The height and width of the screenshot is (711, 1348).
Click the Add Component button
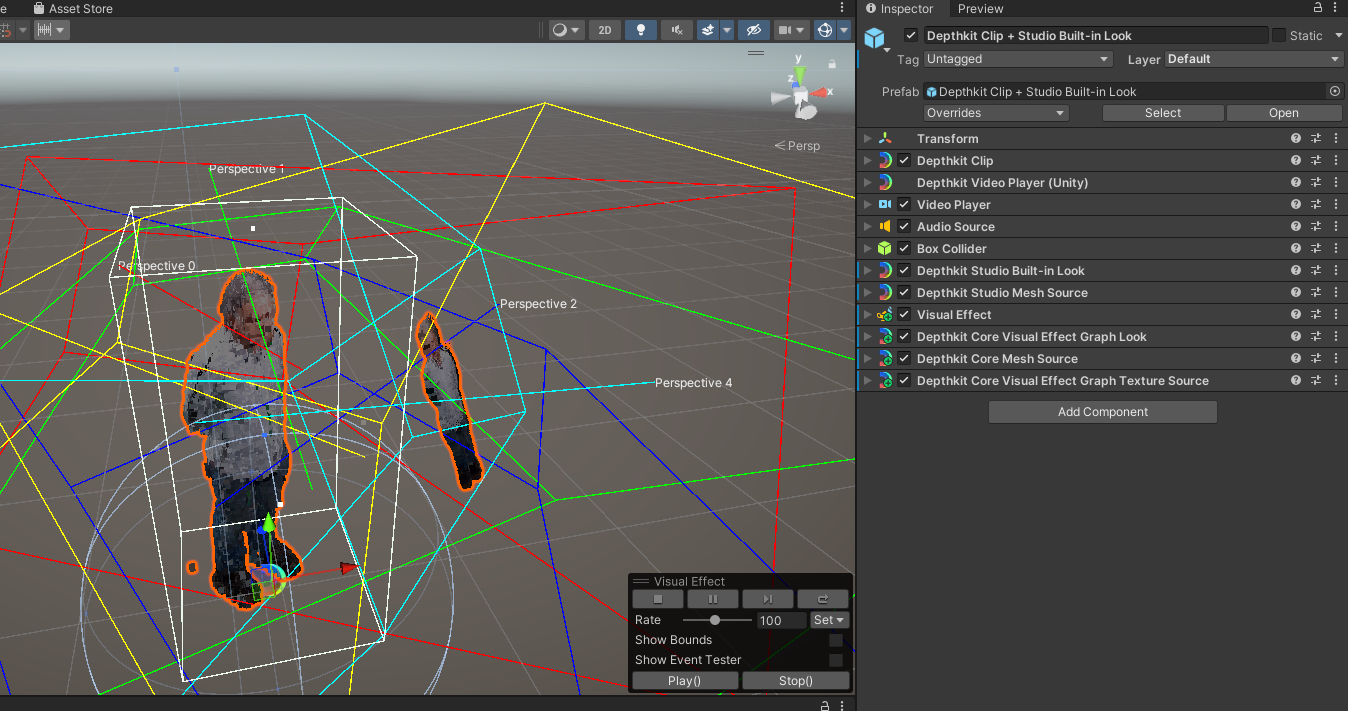coord(1102,412)
